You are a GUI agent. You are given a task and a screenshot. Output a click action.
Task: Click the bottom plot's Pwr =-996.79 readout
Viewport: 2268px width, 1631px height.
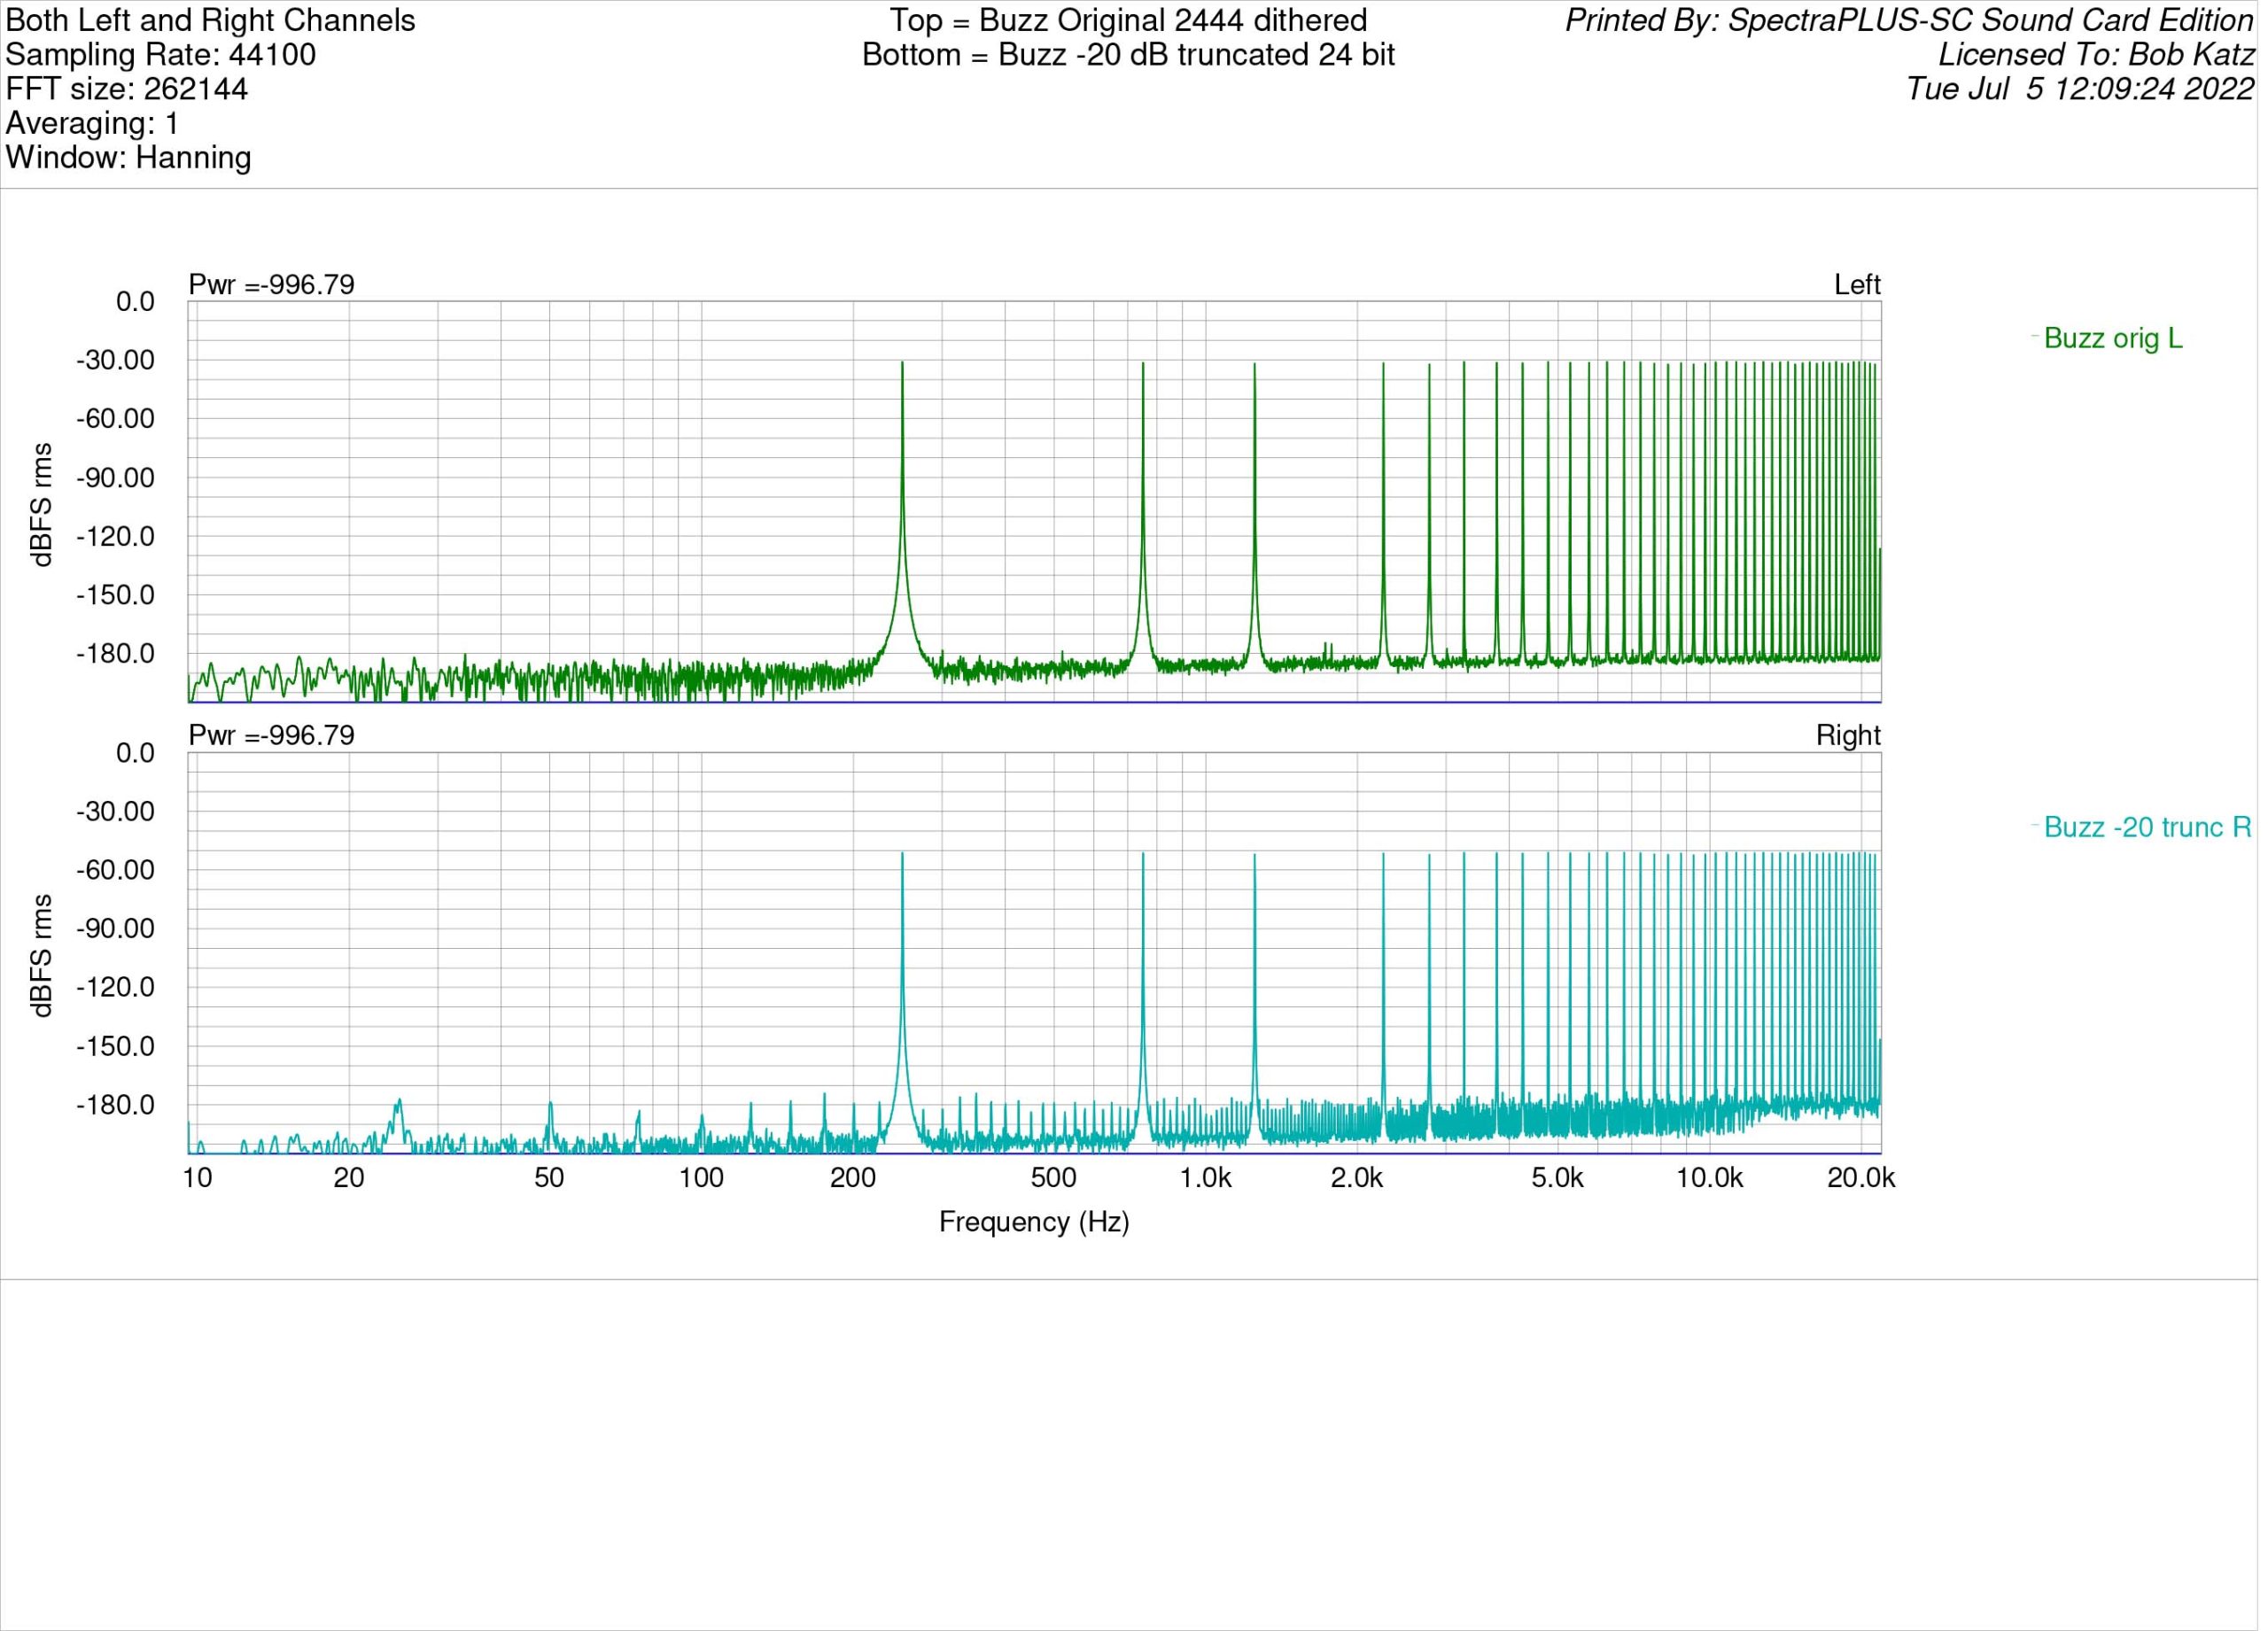click(272, 736)
